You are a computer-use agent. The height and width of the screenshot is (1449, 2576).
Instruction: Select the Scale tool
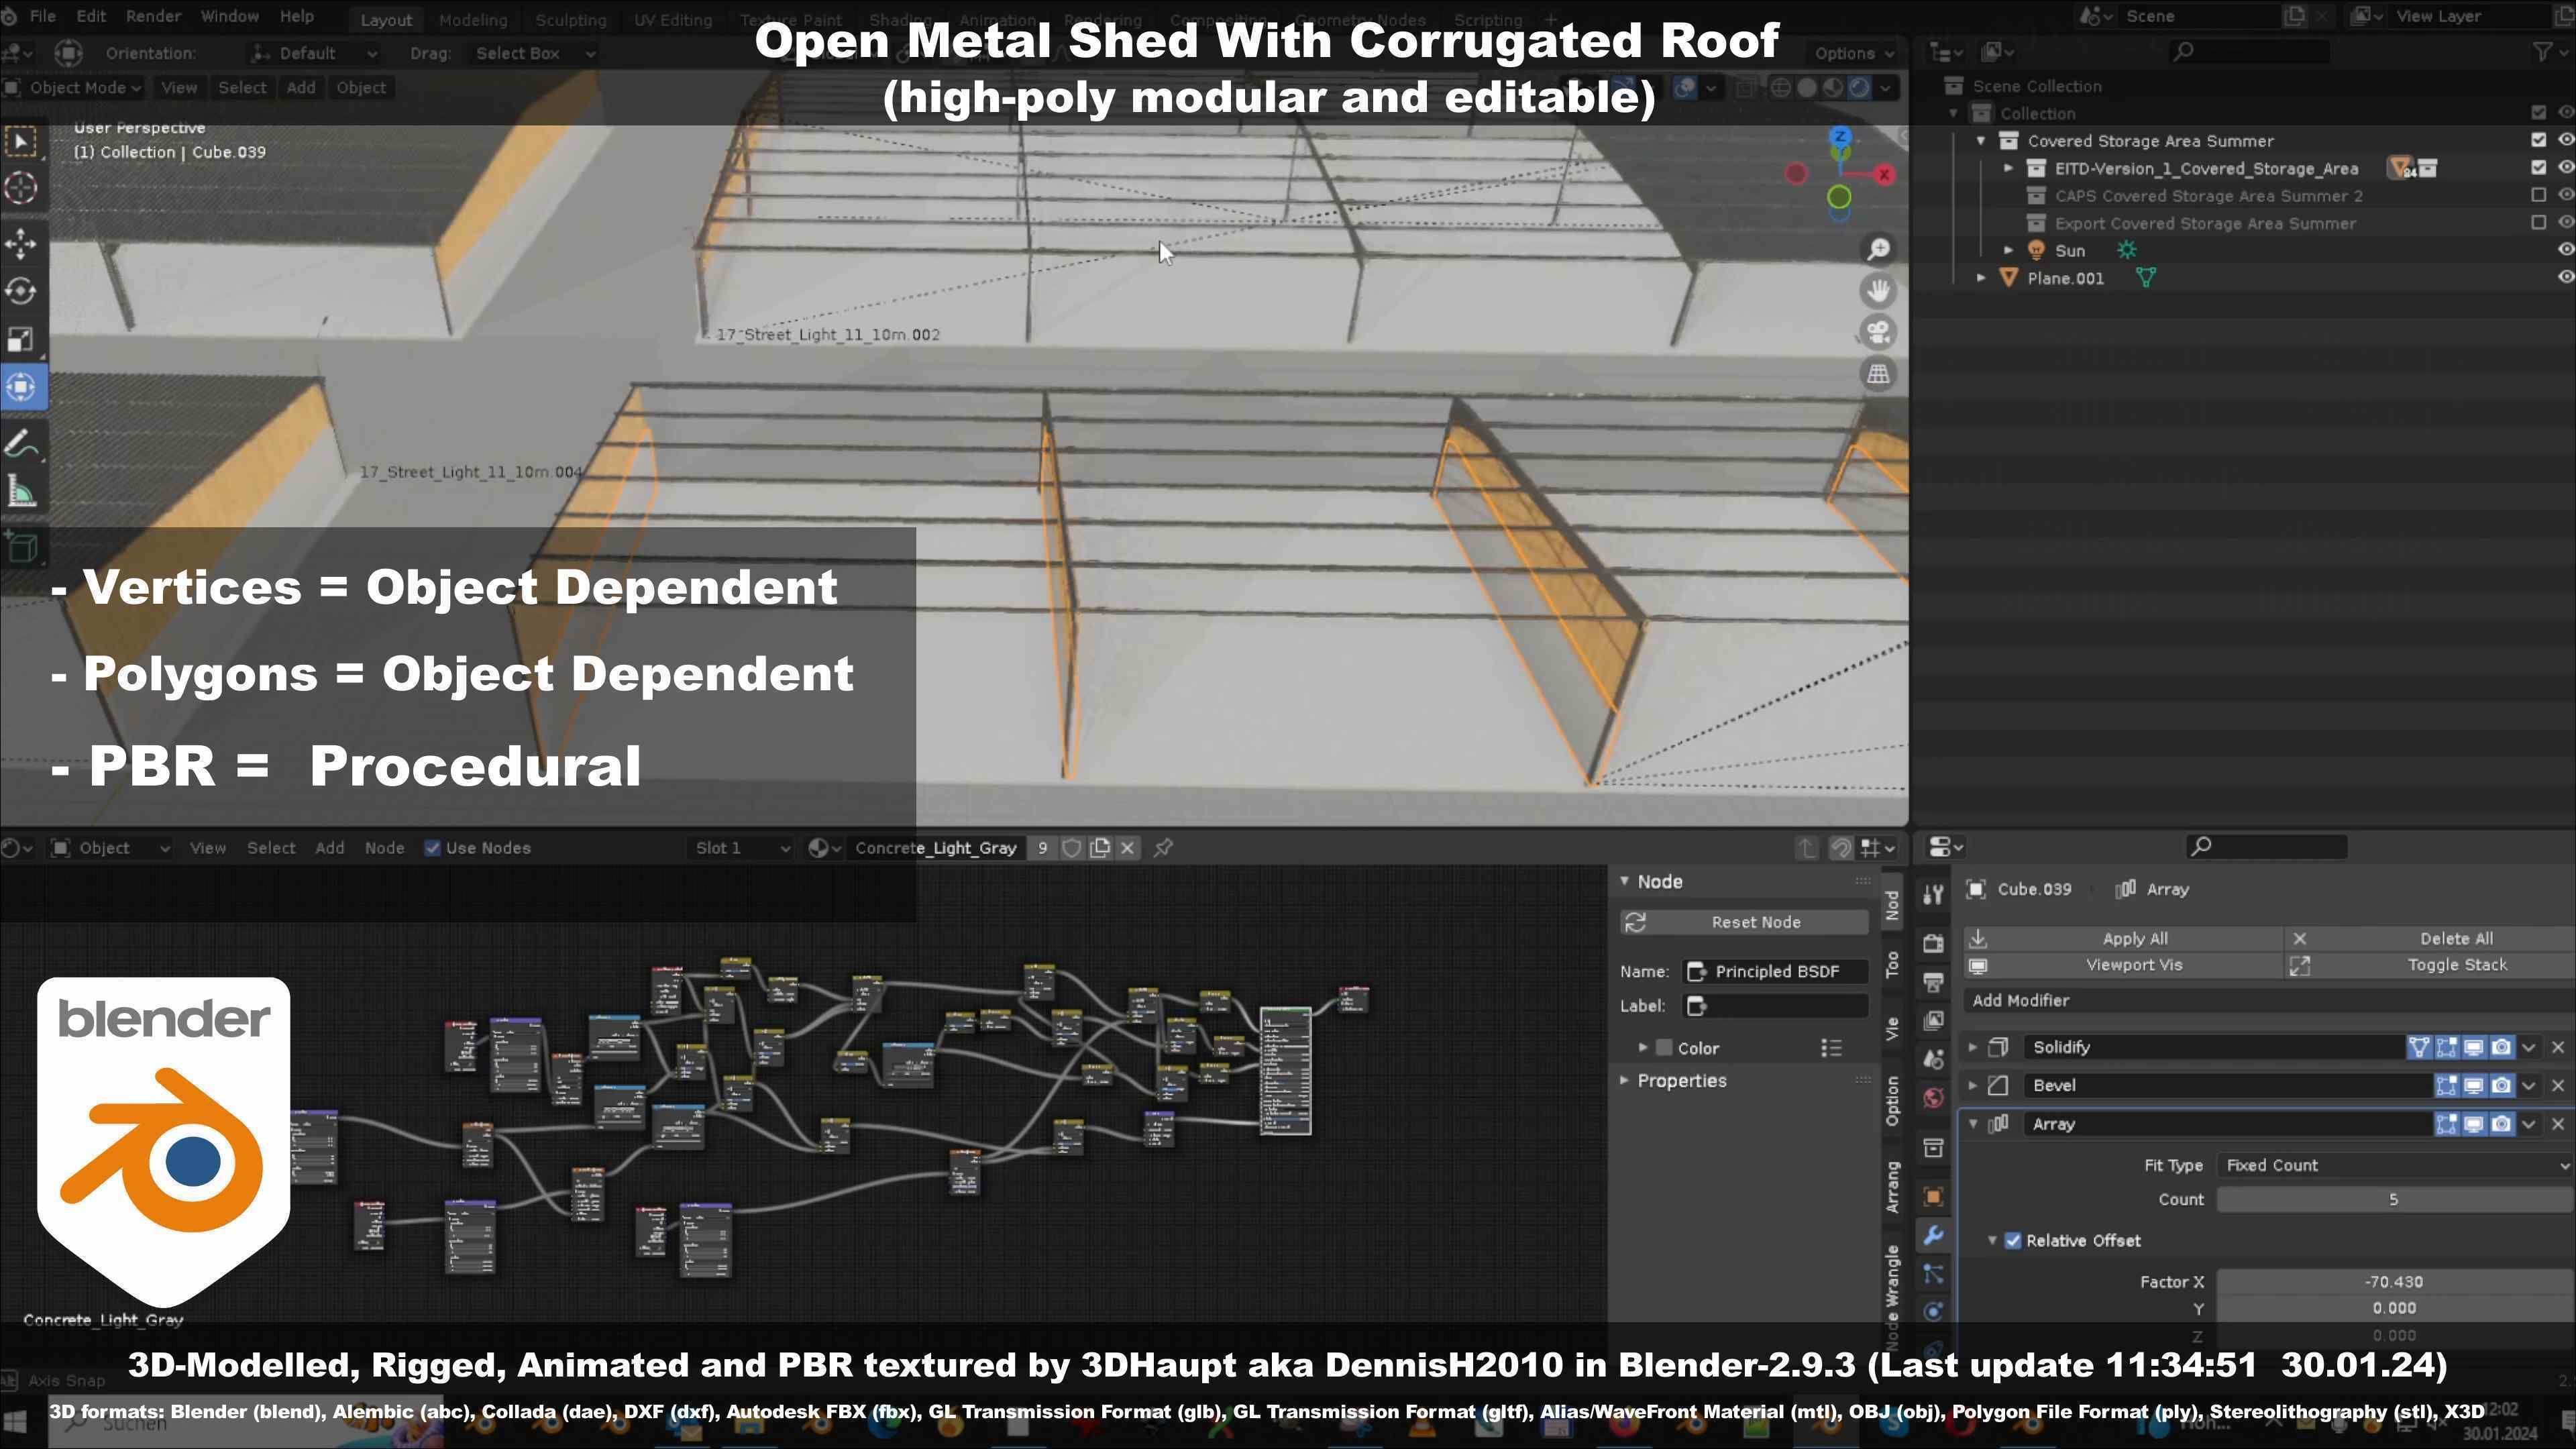[22, 339]
